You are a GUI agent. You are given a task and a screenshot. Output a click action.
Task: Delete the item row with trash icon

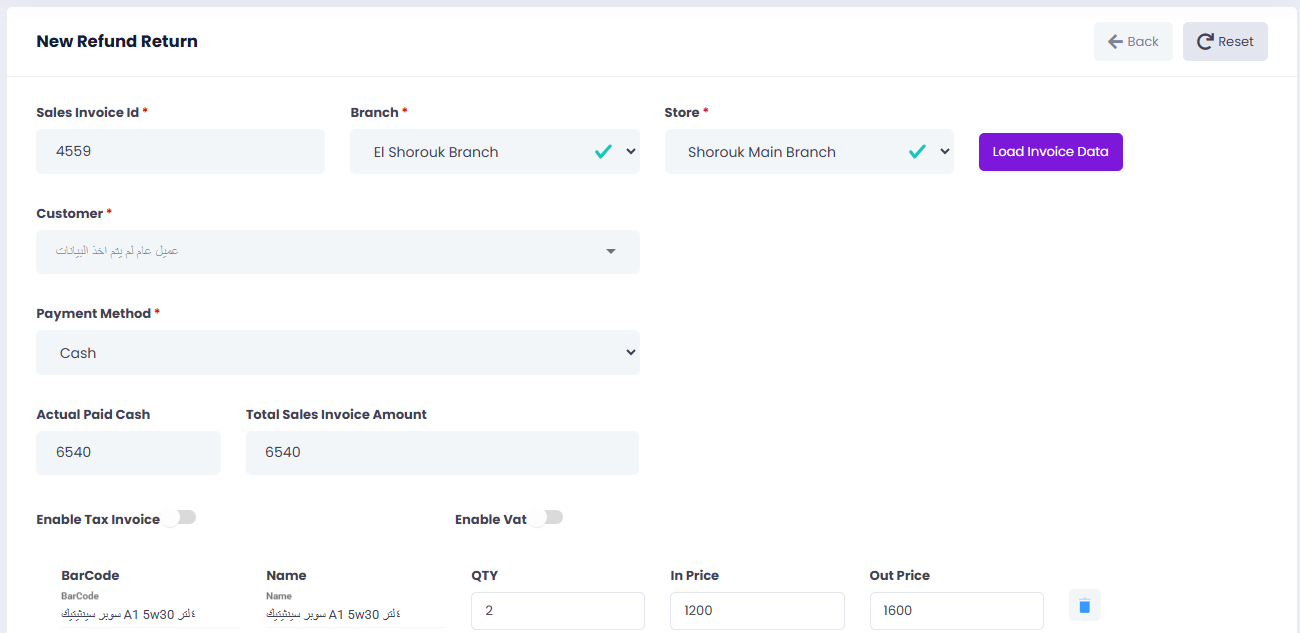pos(1085,605)
